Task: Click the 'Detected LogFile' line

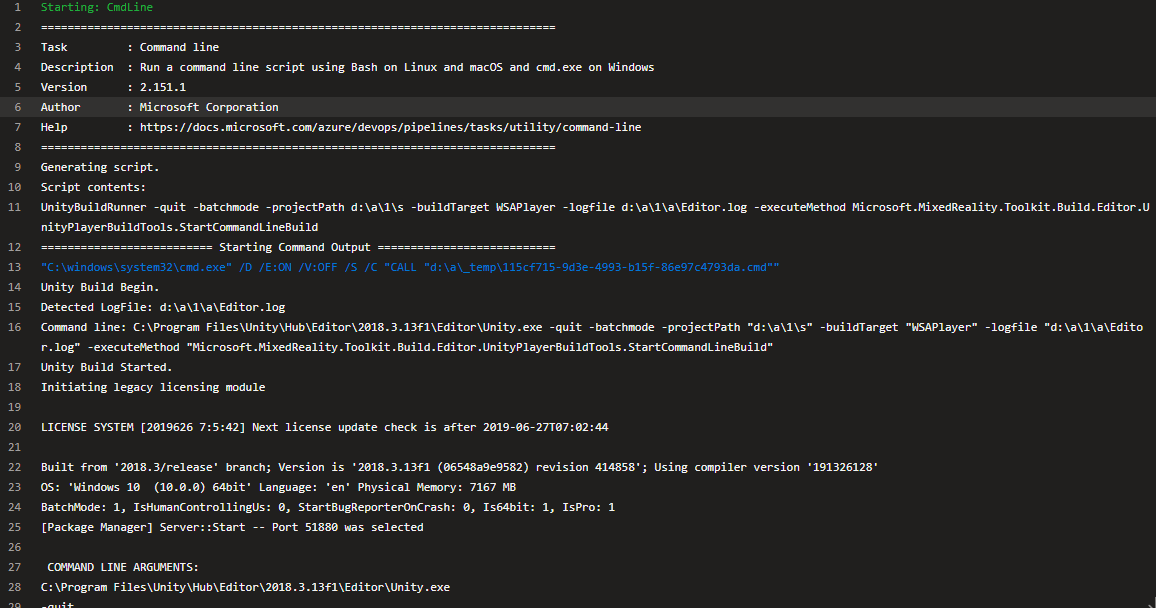Action: pos(163,307)
